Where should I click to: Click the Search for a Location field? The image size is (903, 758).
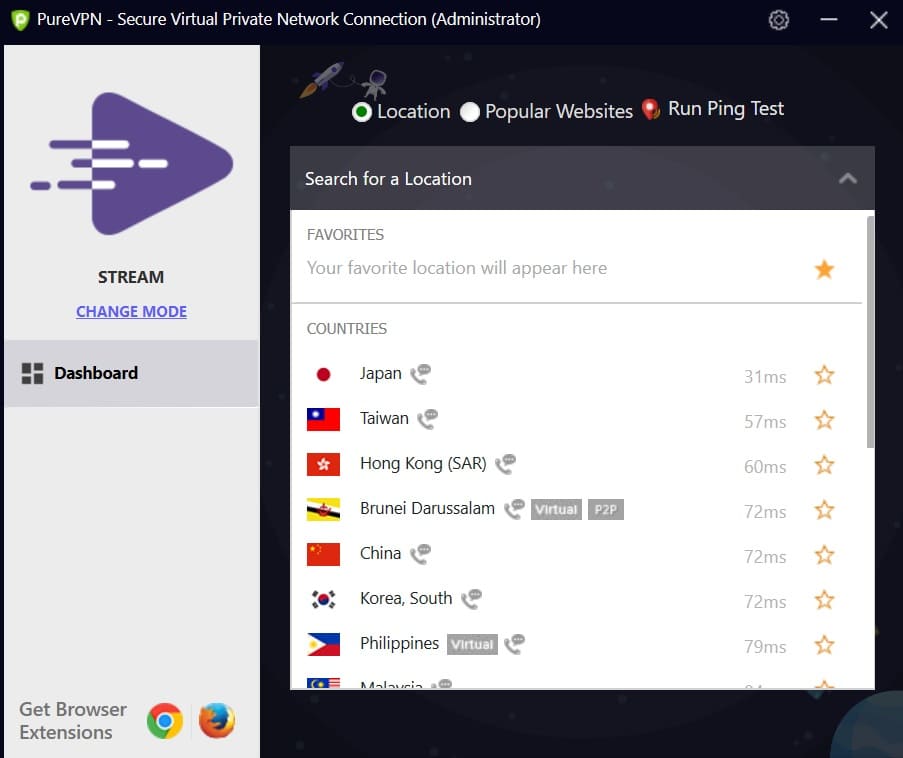582,178
